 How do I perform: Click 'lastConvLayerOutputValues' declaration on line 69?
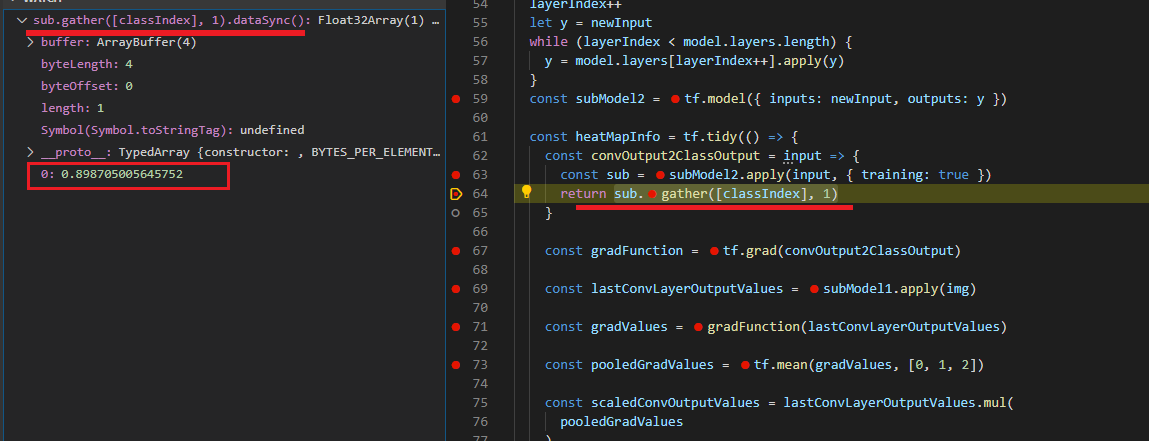coord(687,289)
